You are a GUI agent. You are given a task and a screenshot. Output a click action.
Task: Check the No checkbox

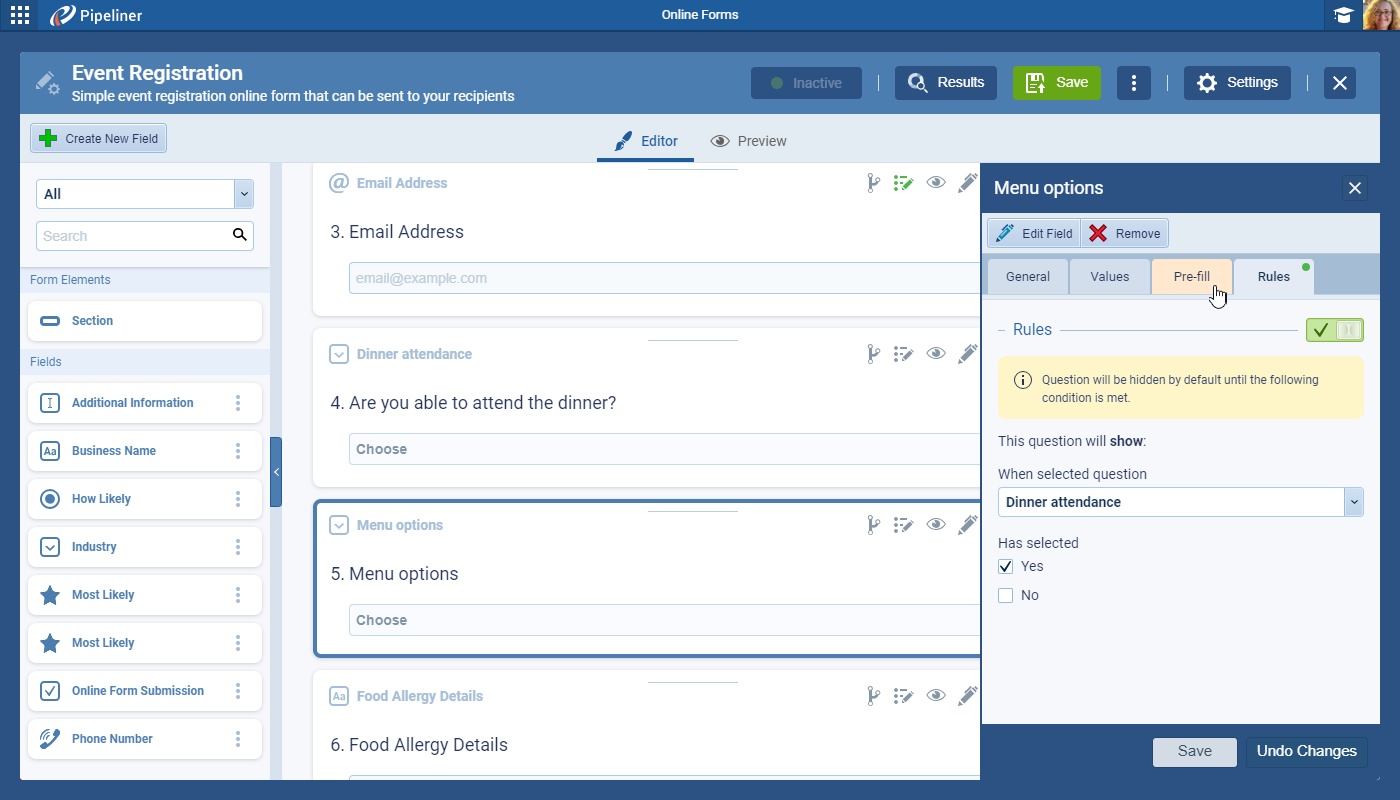point(1006,595)
